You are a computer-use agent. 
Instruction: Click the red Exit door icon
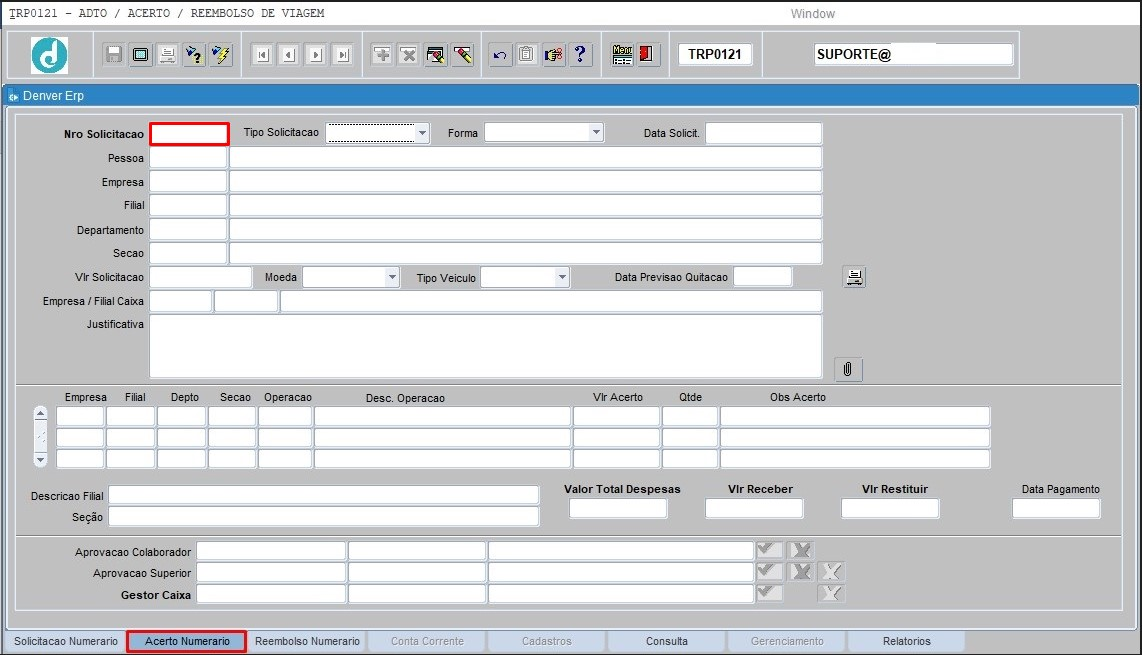point(647,55)
